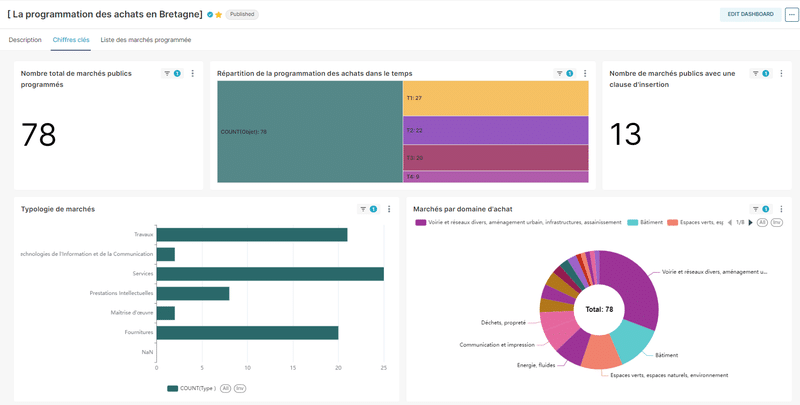Go to previous legend page in donut chart

(729, 222)
